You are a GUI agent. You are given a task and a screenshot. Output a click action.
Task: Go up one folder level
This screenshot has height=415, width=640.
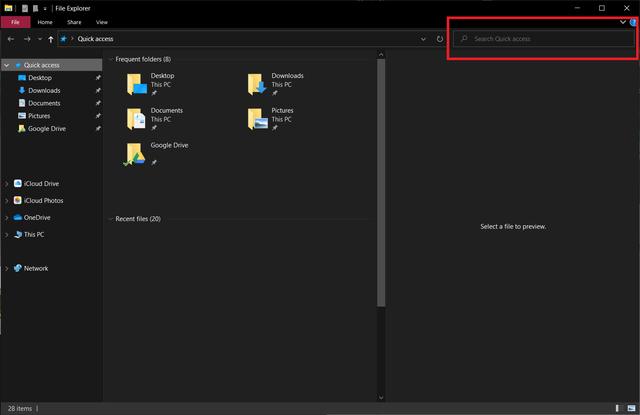[x=51, y=39]
